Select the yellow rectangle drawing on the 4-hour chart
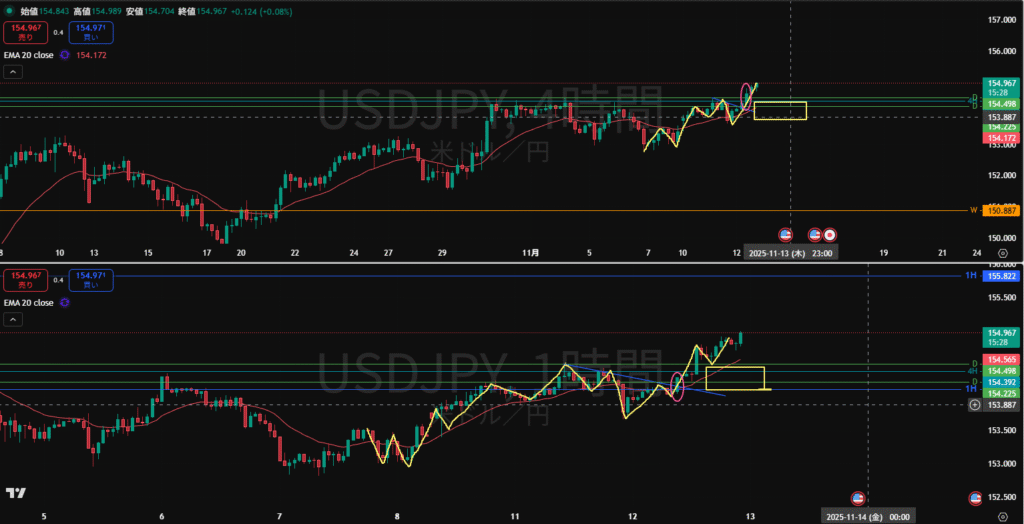This screenshot has width=1024, height=524. coord(780,111)
